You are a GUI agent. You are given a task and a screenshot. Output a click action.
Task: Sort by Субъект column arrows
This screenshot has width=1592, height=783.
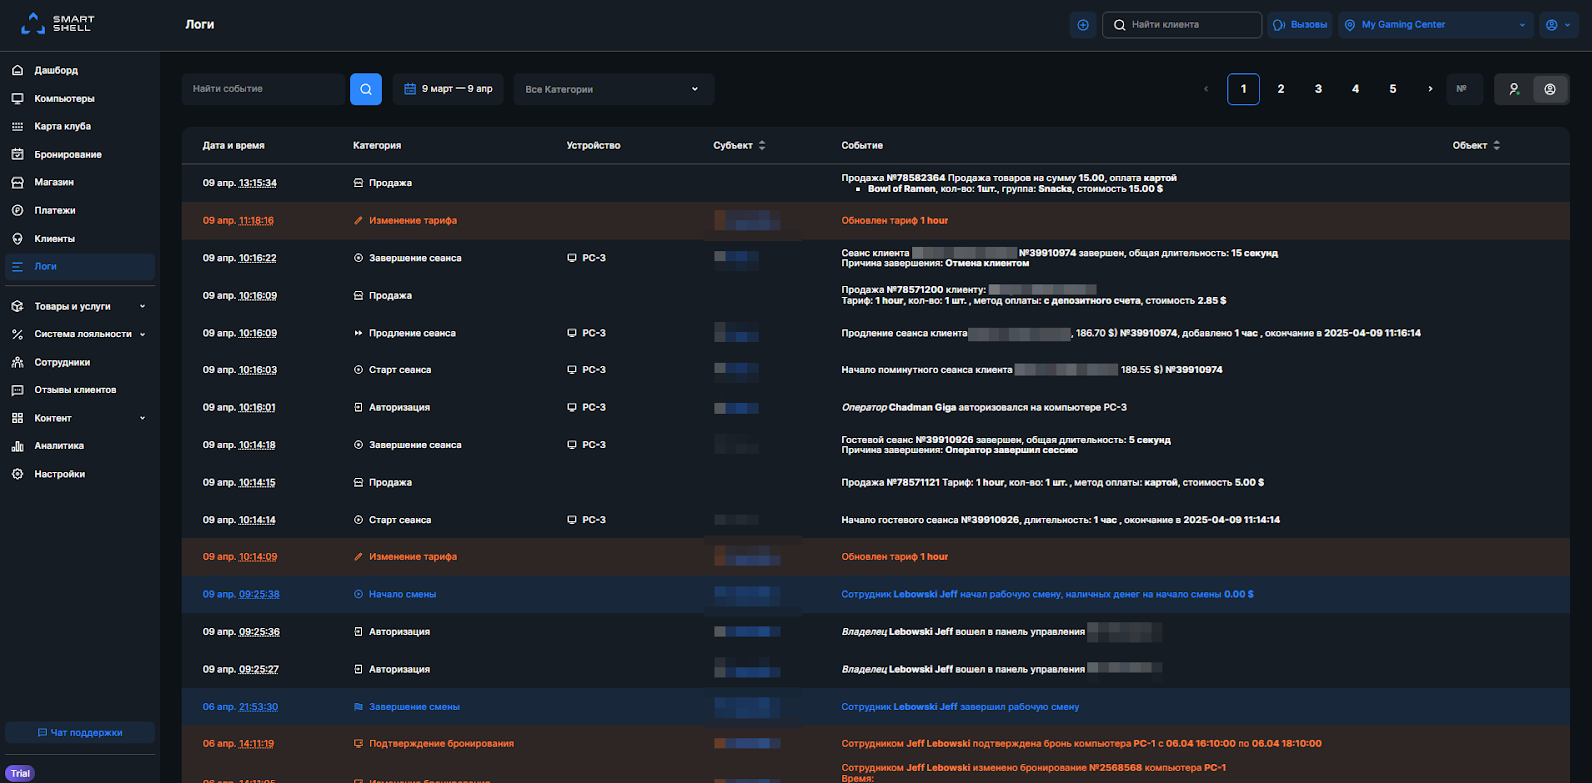coord(762,145)
